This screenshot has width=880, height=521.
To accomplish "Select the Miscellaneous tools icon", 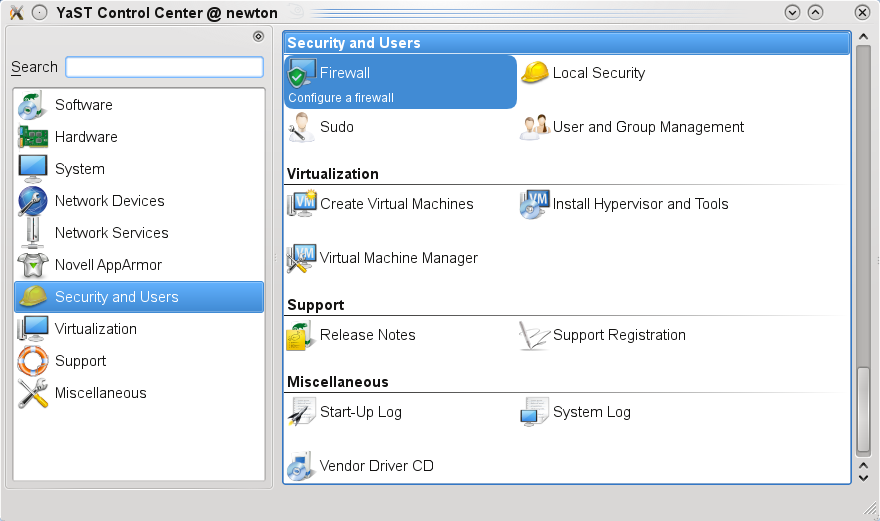I will [33, 393].
